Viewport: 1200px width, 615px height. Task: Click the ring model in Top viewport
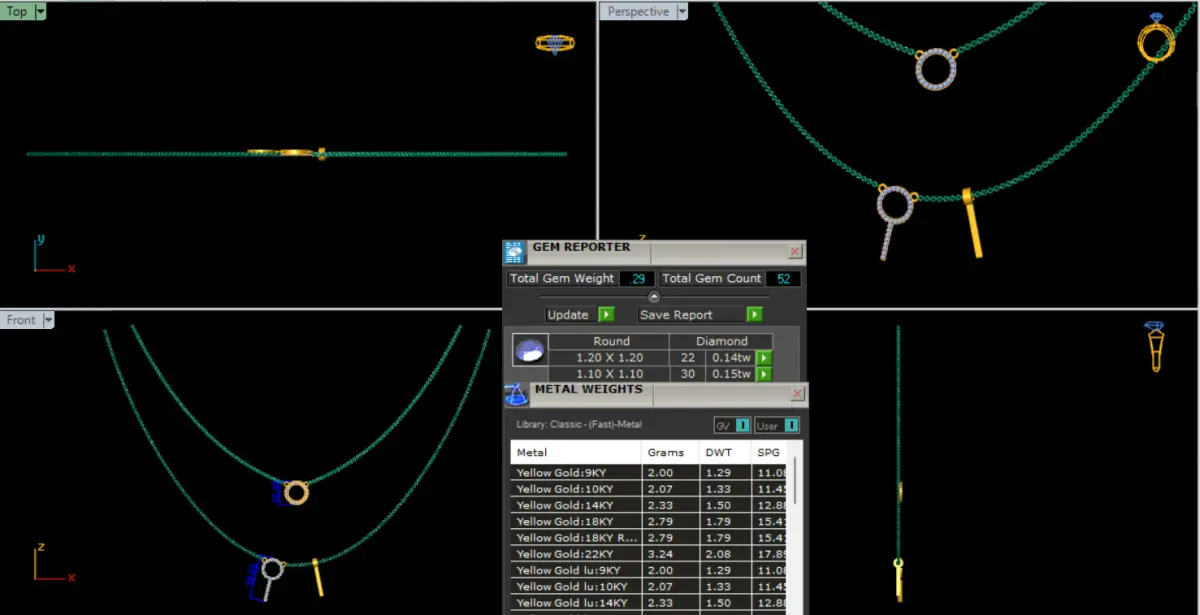pyautogui.click(x=555, y=43)
